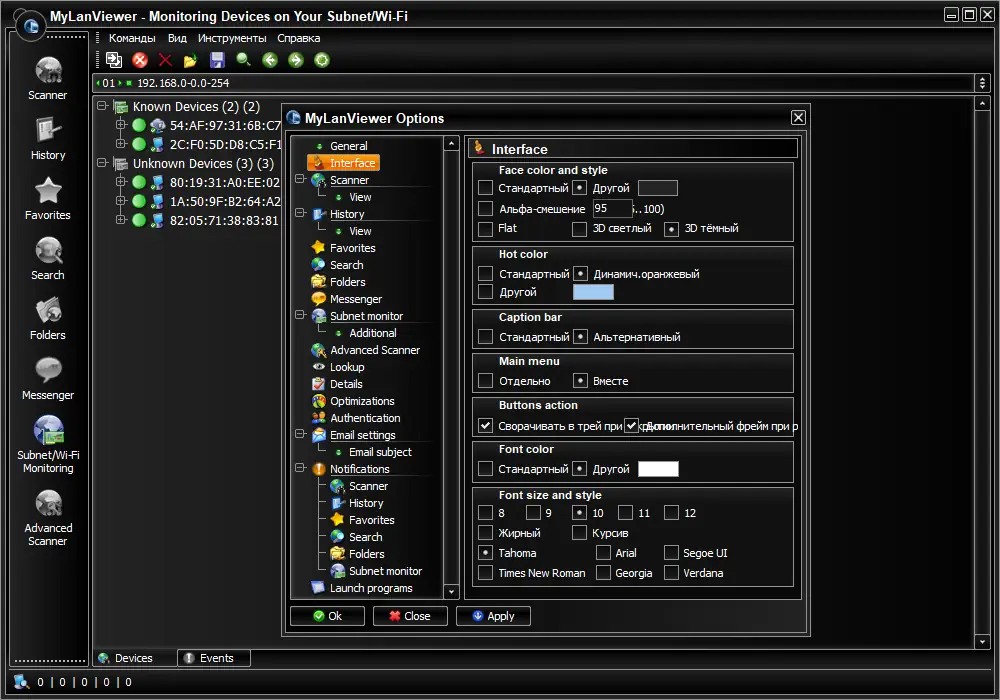1000x700 pixels.
Task: Select font size 12
Action: point(672,513)
